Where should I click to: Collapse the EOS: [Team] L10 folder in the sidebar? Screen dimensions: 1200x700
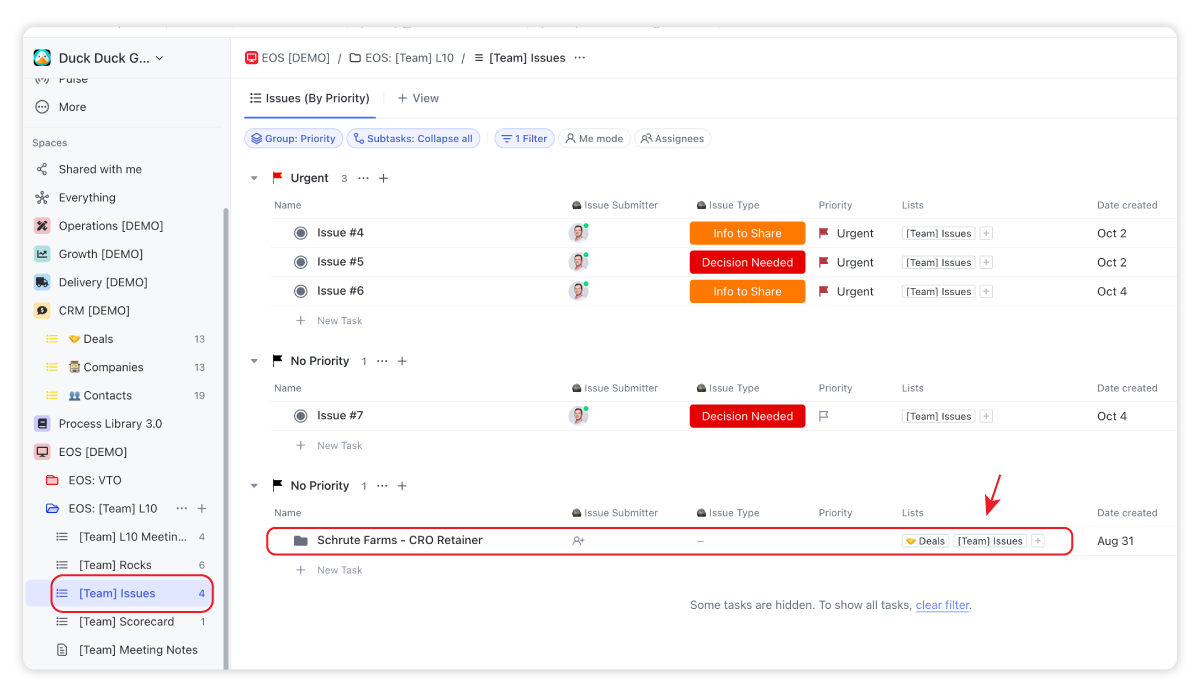(x=52, y=508)
